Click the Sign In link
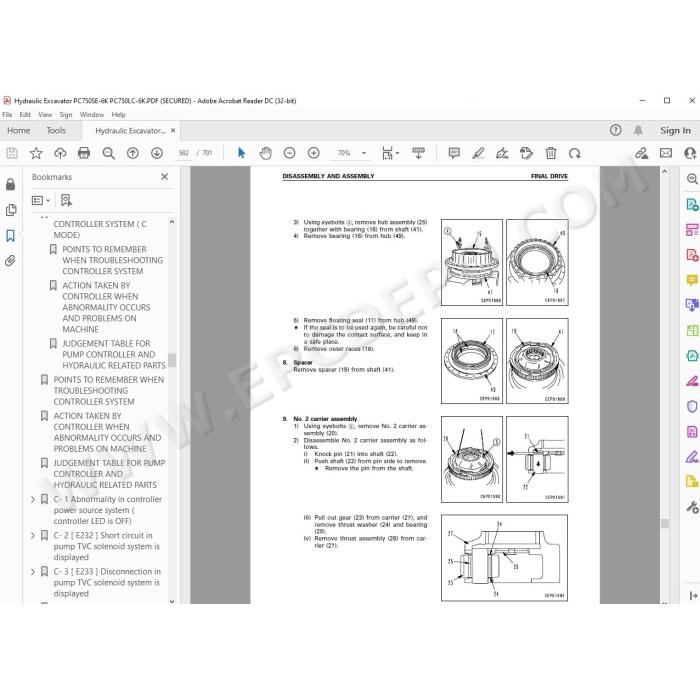This screenshot has width=700, height=700. (x=675, y=130)
